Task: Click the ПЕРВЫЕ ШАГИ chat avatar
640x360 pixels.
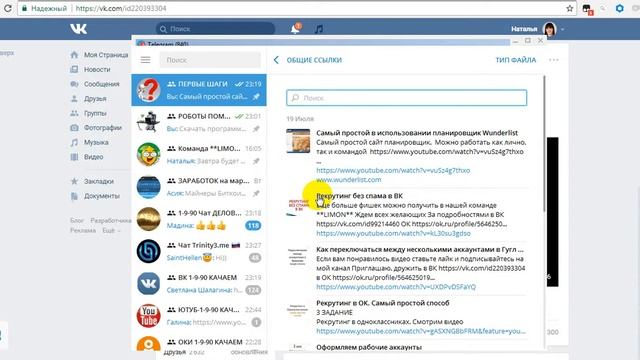Action: pos(148,90)
